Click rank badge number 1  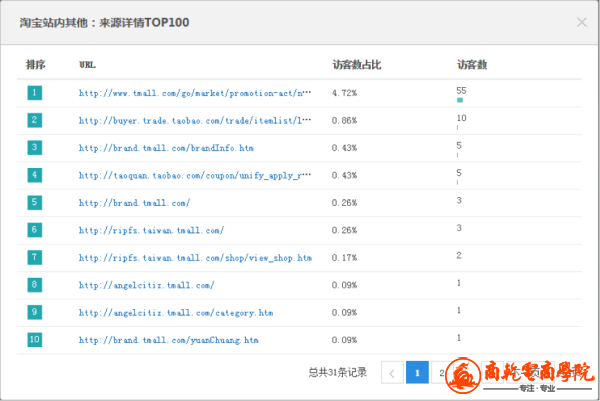point(34,93)
